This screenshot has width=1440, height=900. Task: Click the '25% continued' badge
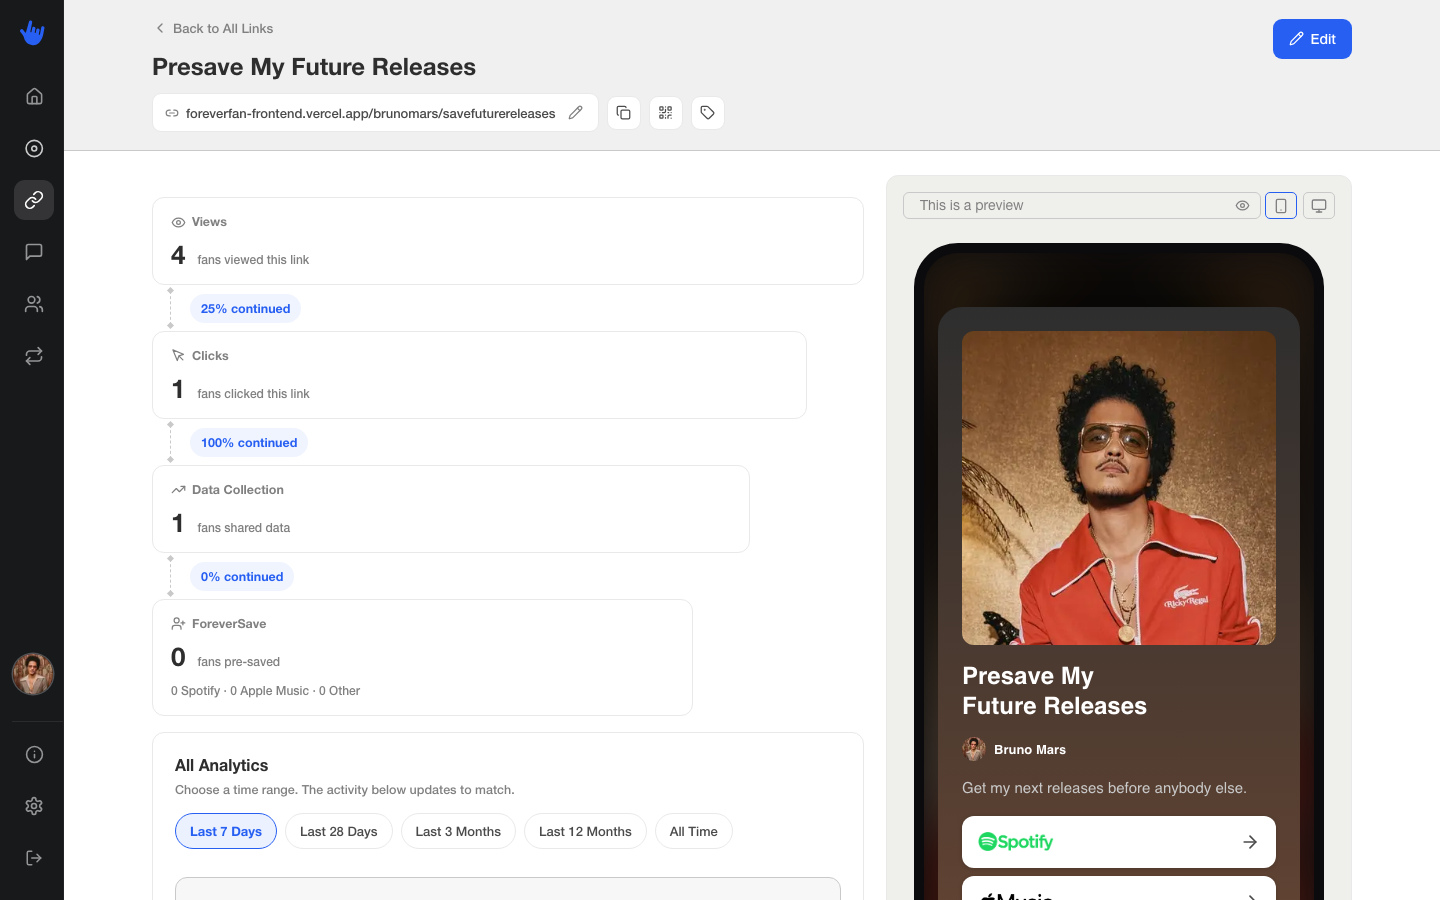pyautogui.click(x=246, y=309)
